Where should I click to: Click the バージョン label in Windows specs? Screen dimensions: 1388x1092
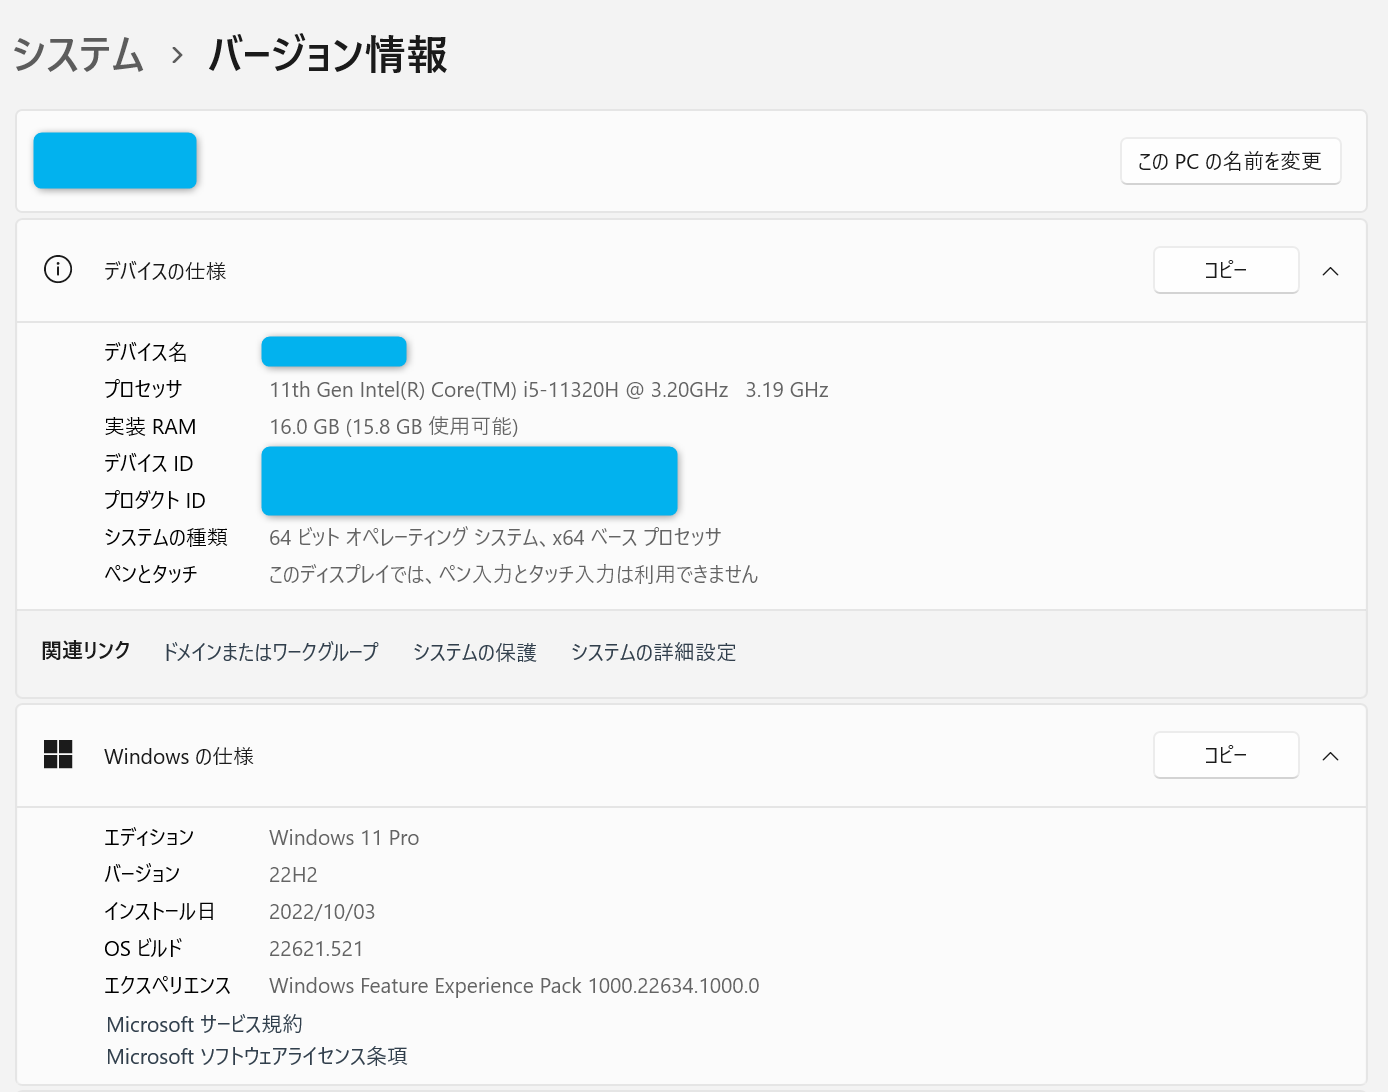tap(142, 874)
